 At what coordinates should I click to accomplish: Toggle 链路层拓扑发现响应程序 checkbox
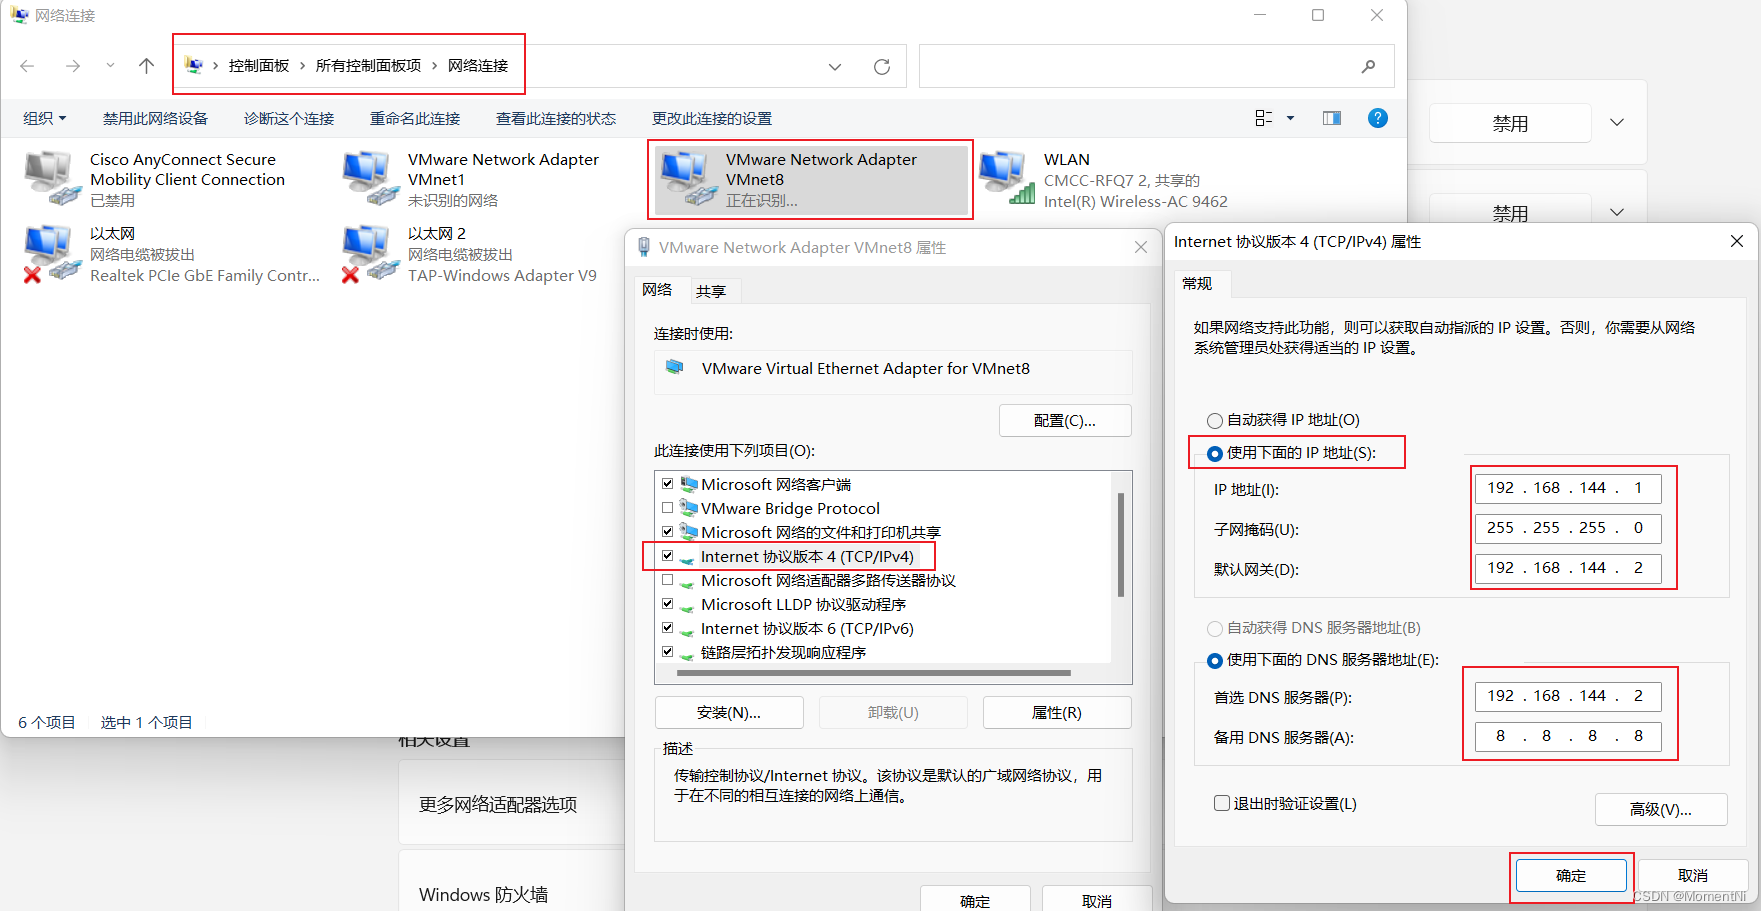tap(667, 652)
